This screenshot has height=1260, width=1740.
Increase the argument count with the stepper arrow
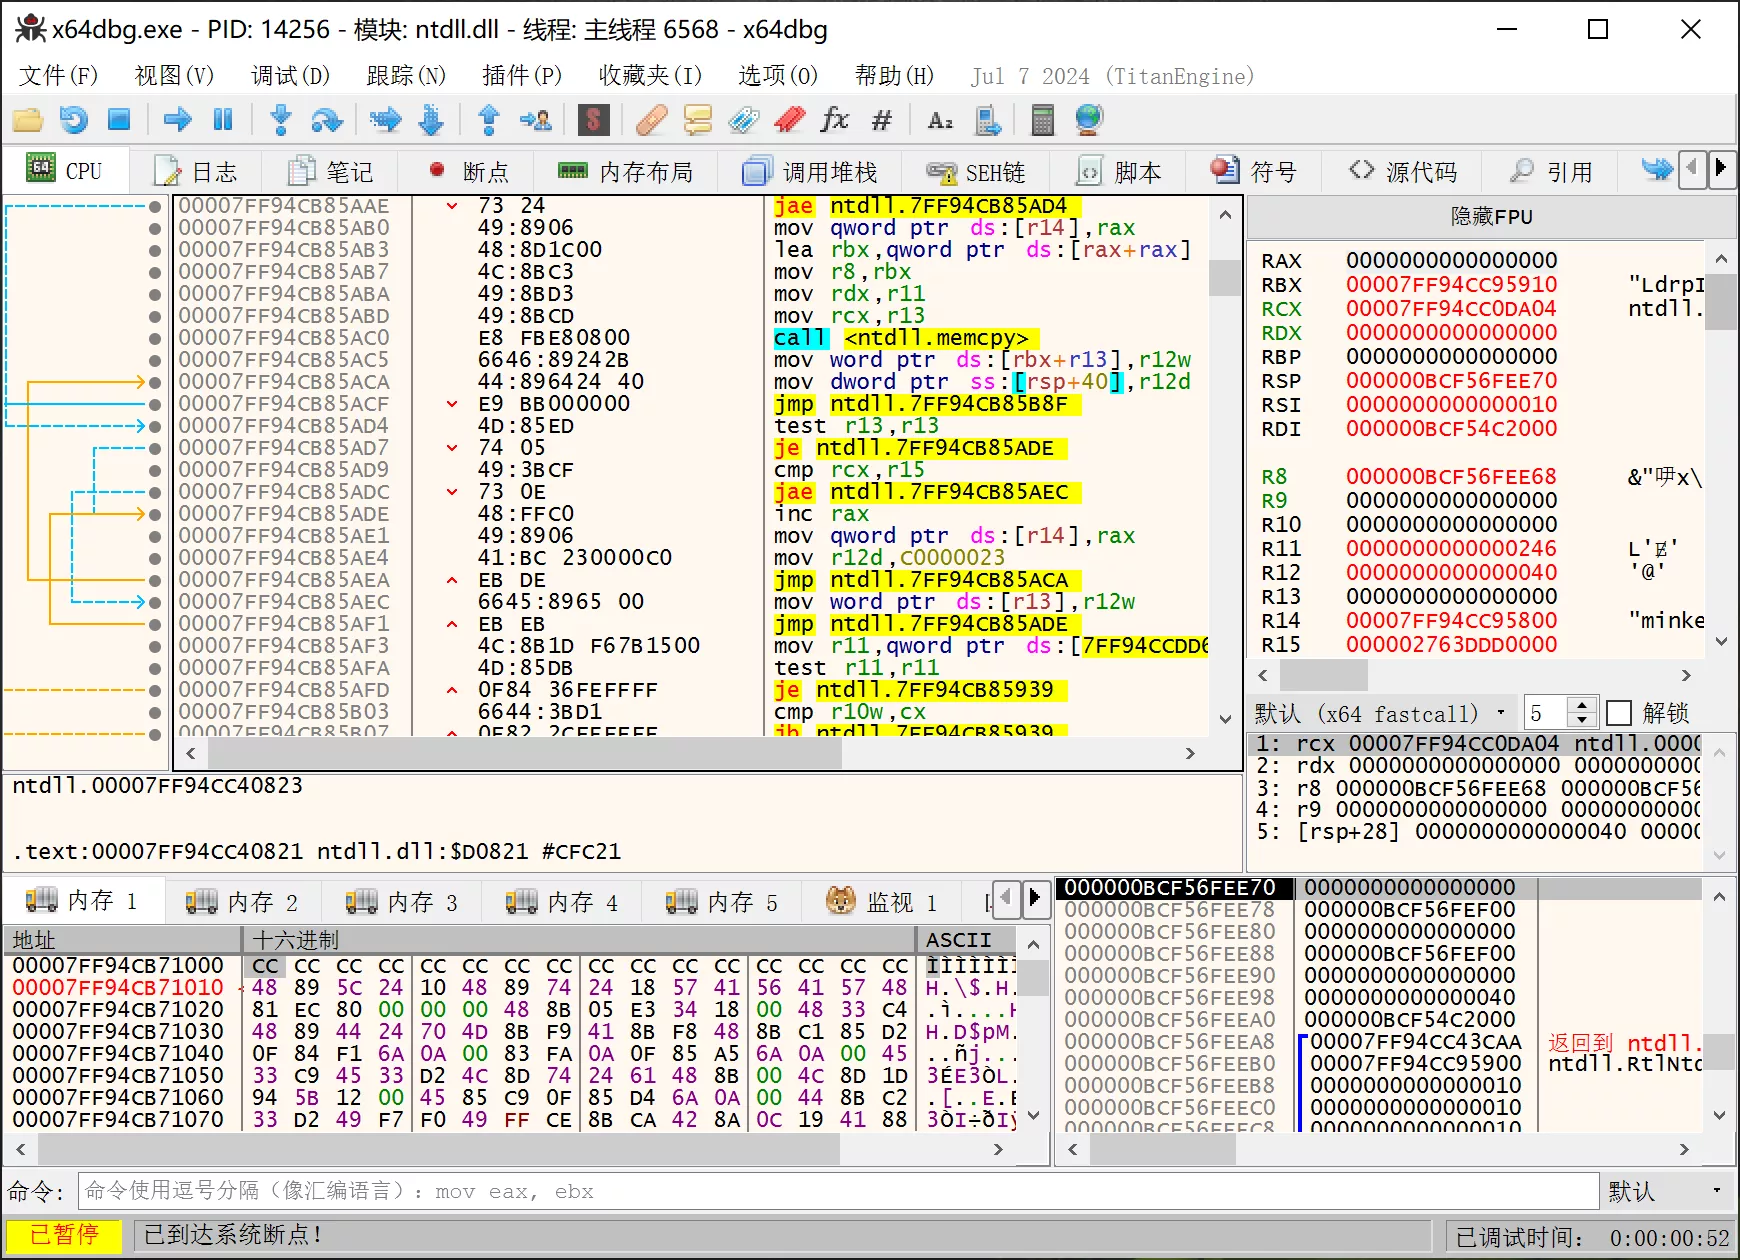tap(1583, 705)
